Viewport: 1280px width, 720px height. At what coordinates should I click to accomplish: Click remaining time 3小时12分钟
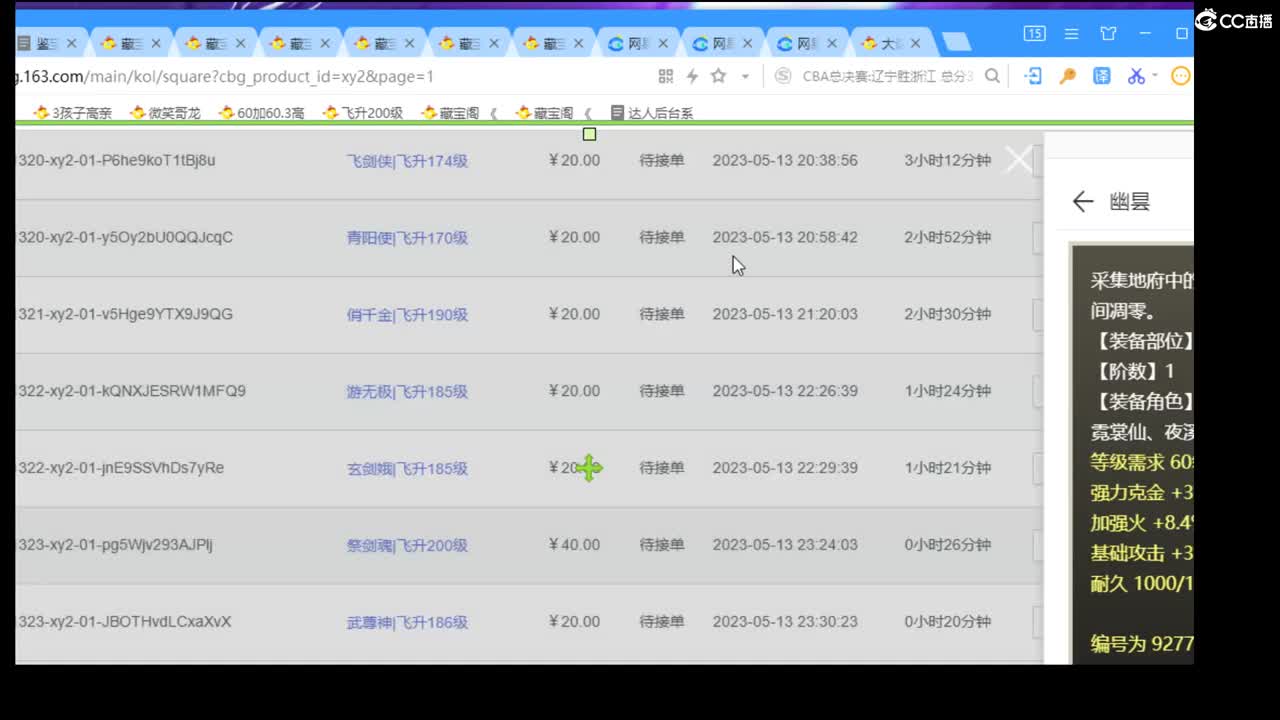click(x=947, y=160)
